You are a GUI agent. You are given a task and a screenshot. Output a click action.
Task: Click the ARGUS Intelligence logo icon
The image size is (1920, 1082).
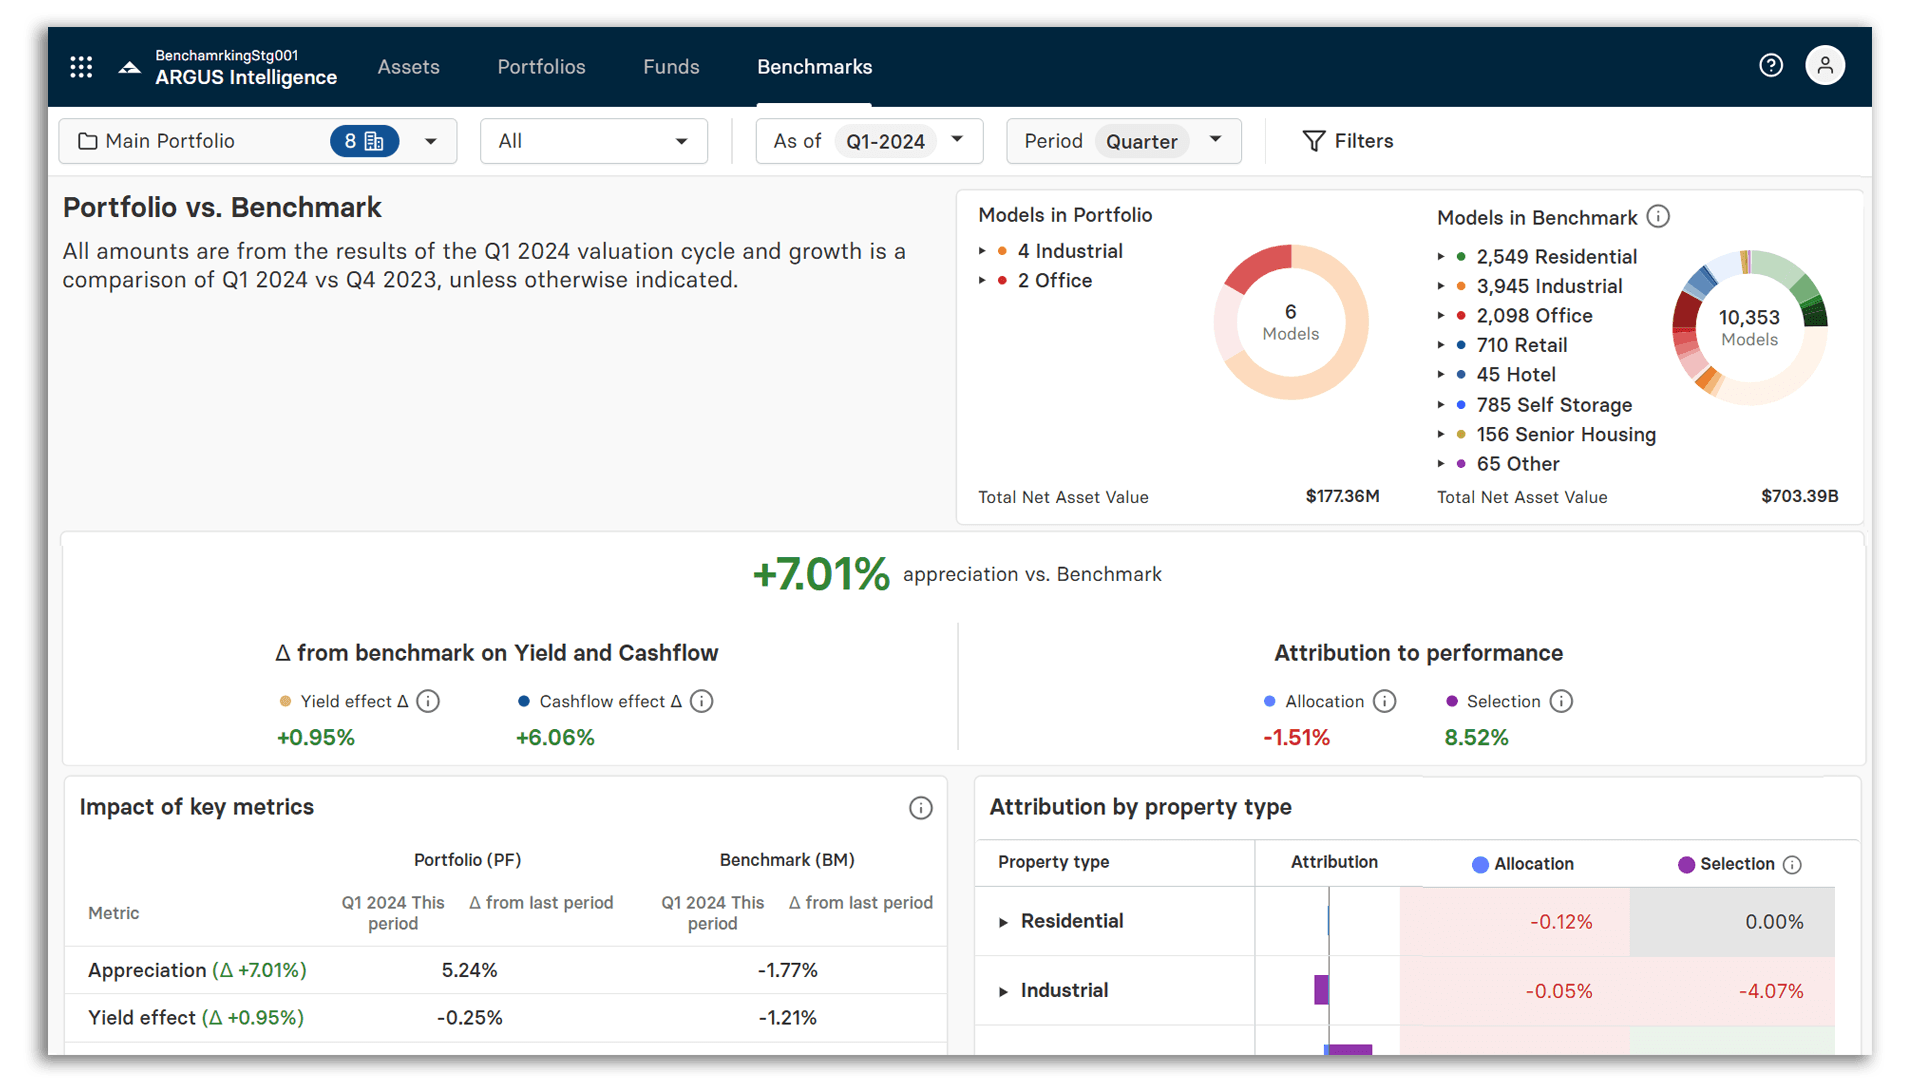point(129,66)
